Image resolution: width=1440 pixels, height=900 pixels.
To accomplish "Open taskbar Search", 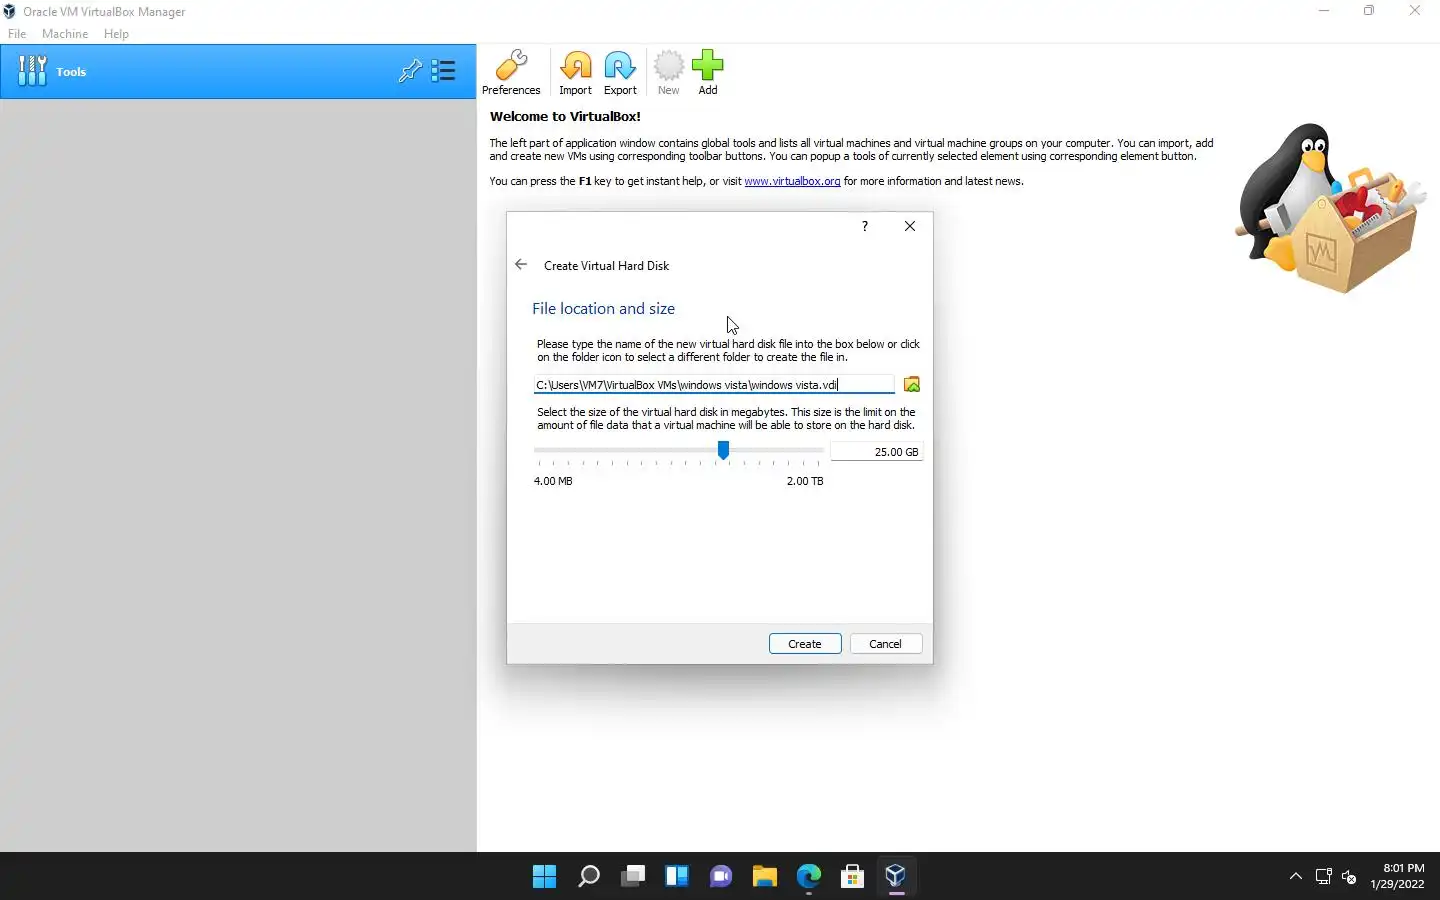I will click(x=589, y=877).
